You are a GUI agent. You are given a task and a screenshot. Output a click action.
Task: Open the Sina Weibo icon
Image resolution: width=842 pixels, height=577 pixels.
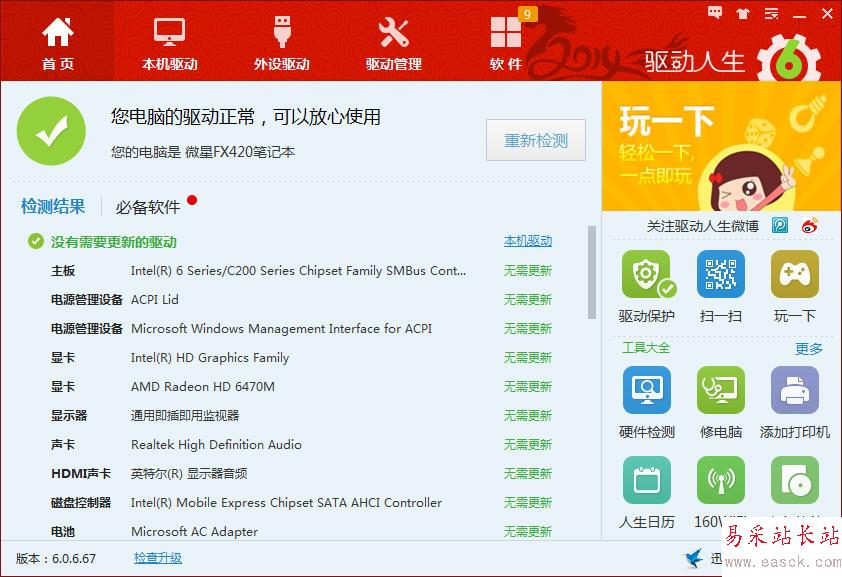pos(810,225)
